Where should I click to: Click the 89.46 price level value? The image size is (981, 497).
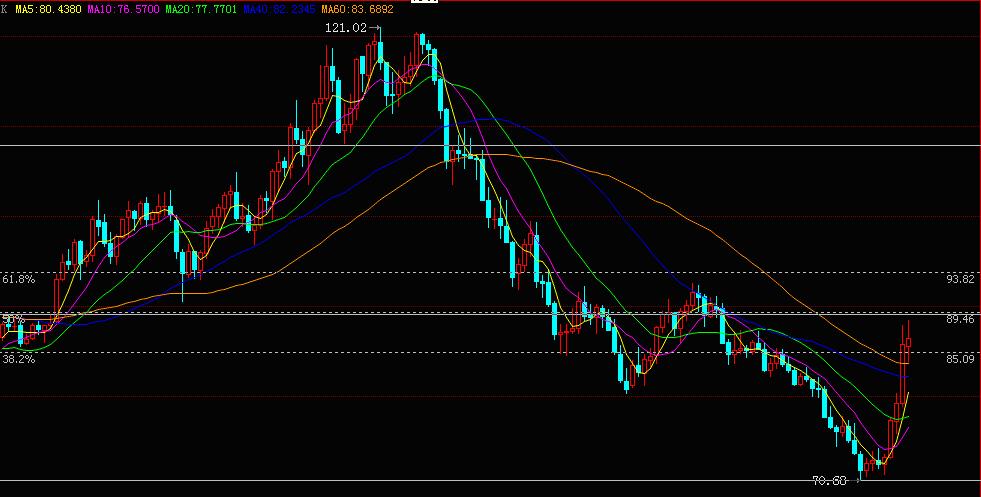coord(961,319)
